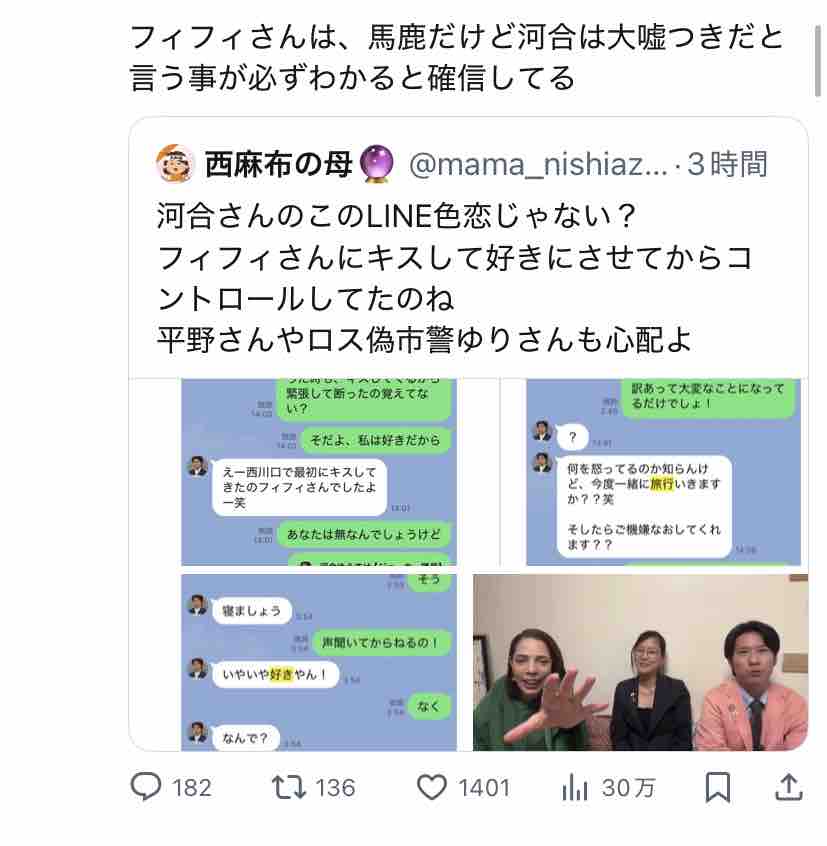Open top-left LINE chat screenshot

pyautogui.click(x=319, y=472)
